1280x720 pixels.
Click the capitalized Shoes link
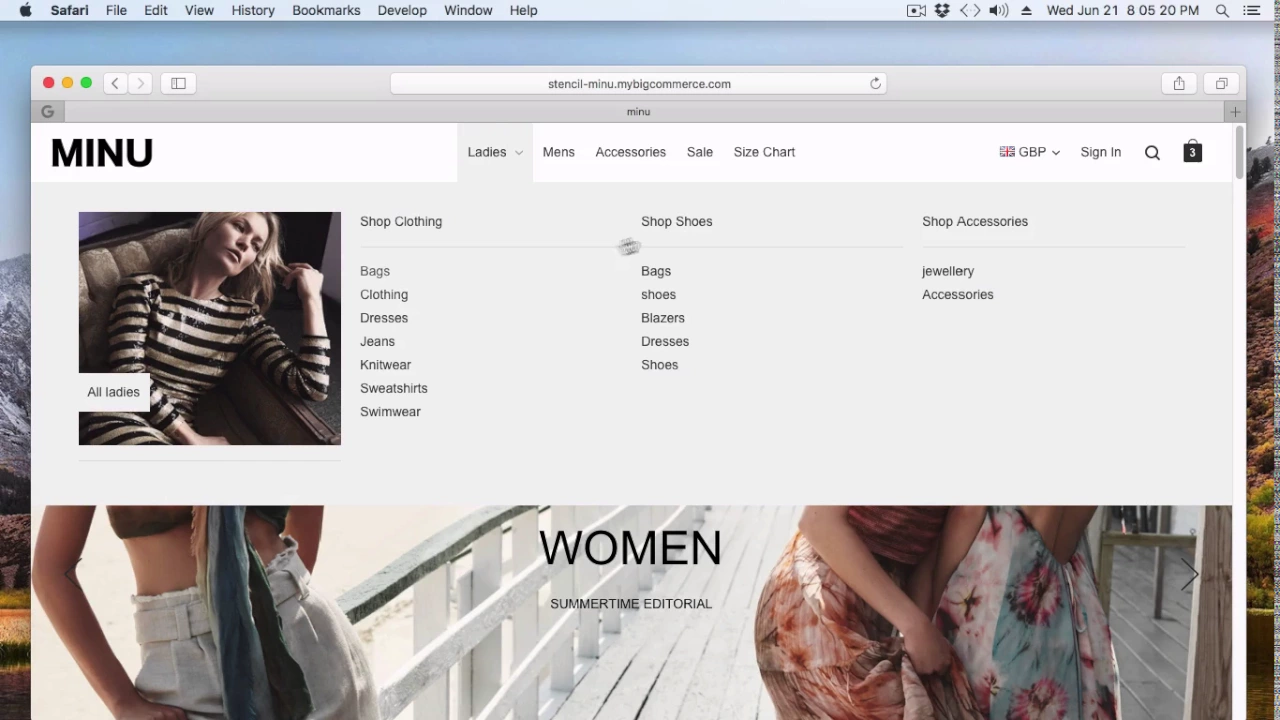659,365
